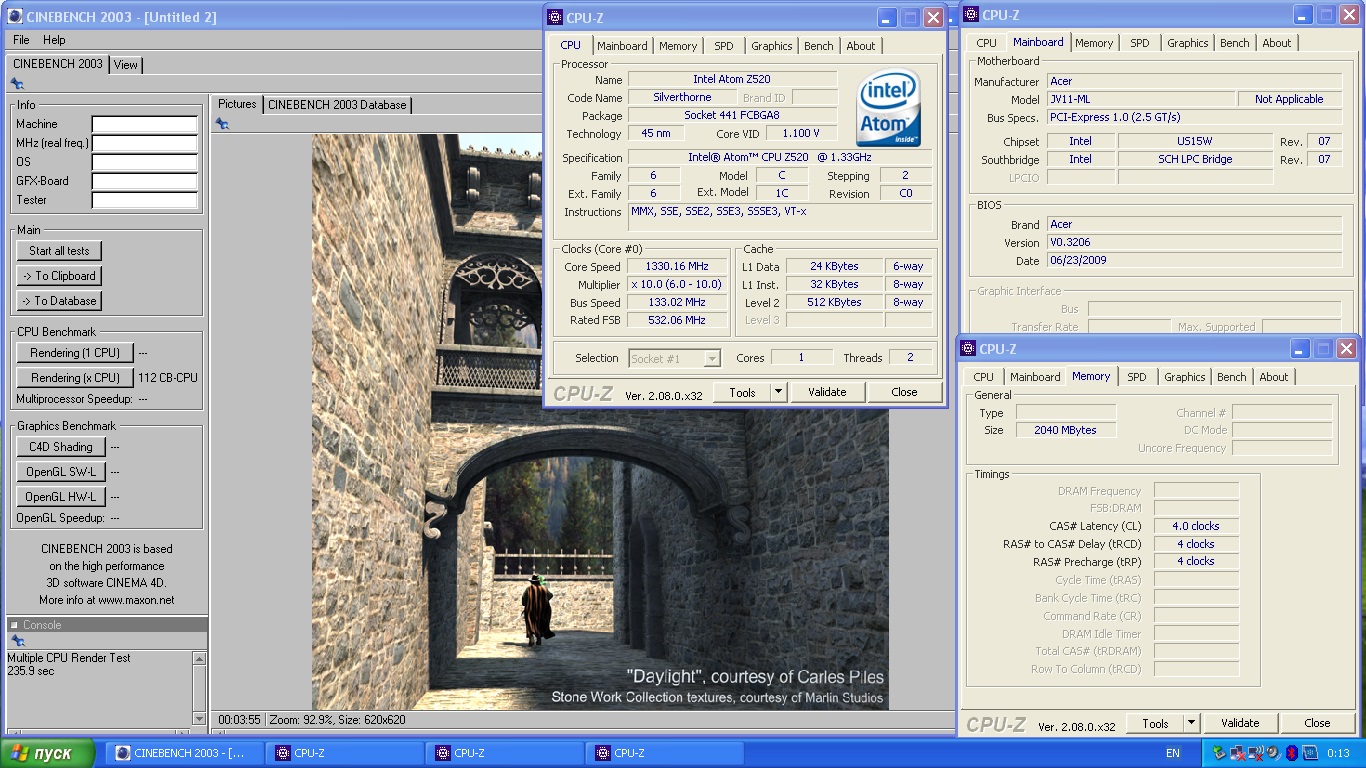
Task: Open the Tools dropdown arrow in the CPU tab window
Action: click(779, 392)
